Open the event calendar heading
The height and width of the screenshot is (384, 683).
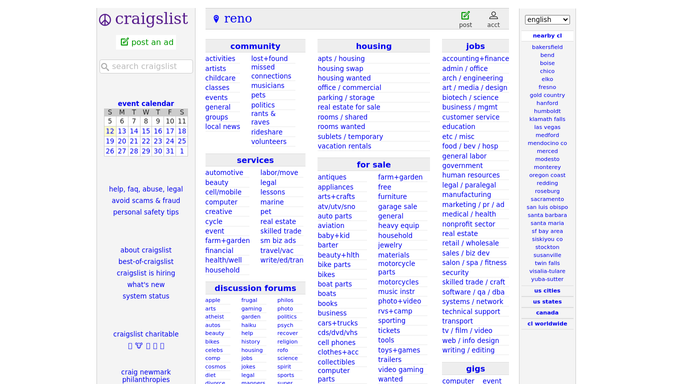coord(146,104)
